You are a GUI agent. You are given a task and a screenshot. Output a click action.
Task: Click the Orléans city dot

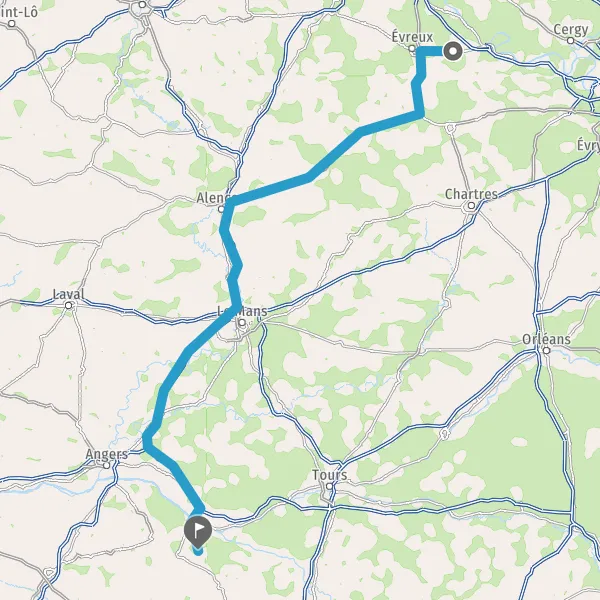[546, 350]
